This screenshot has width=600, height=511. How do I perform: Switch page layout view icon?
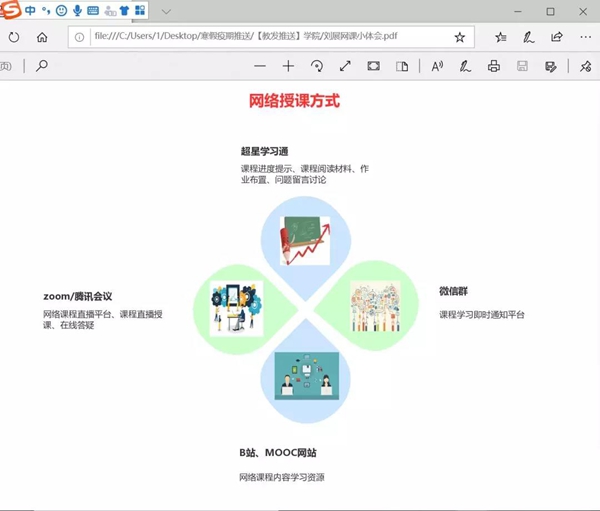click(x=402, y=67)
